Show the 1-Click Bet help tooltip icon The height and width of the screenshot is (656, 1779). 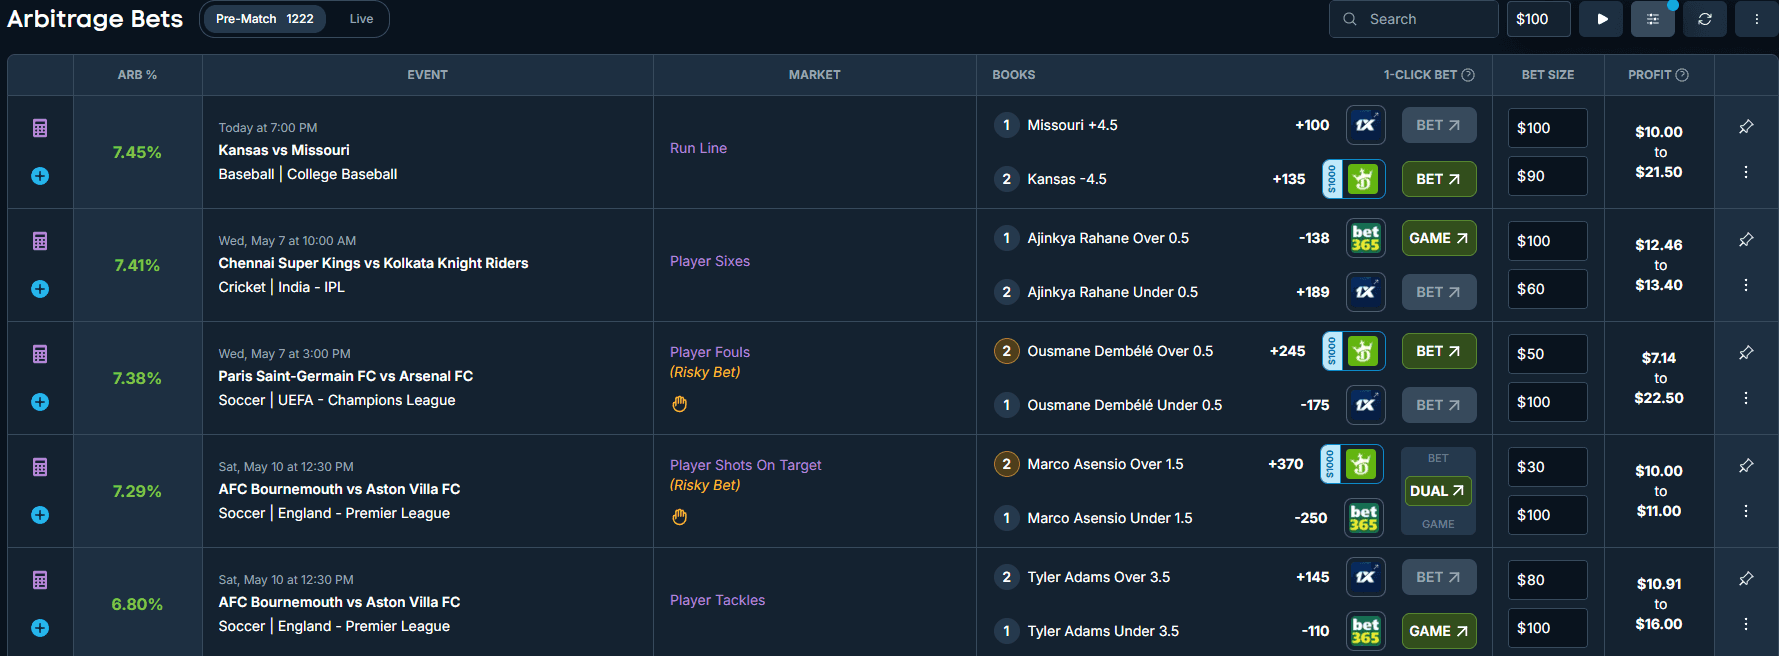1468,75
